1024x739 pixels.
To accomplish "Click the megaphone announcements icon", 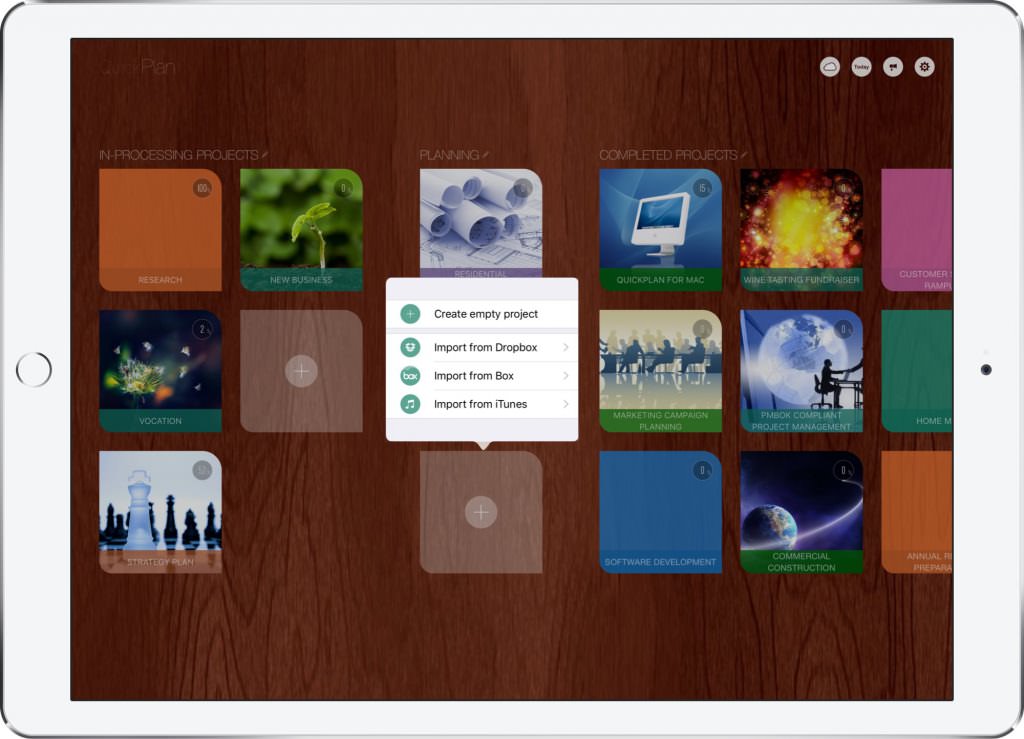I will (893, 67).
